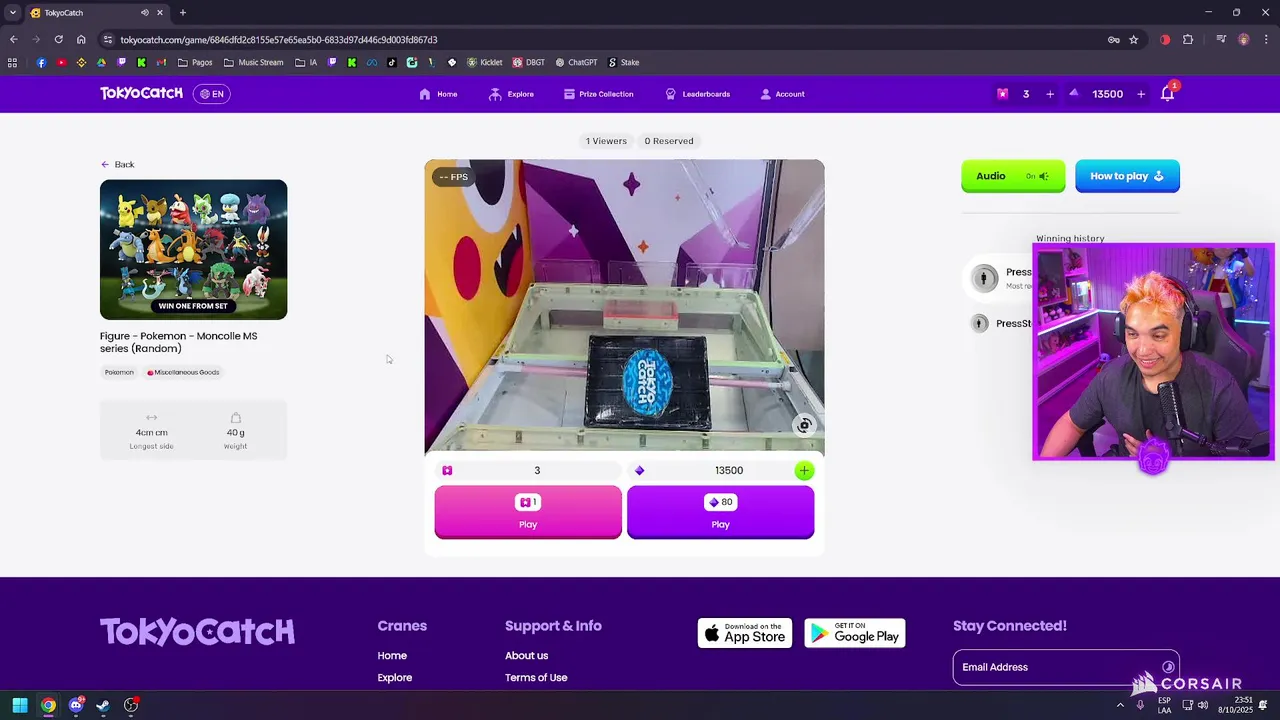
Task: Click the browser address bar URL
Action: coord(279,40)
